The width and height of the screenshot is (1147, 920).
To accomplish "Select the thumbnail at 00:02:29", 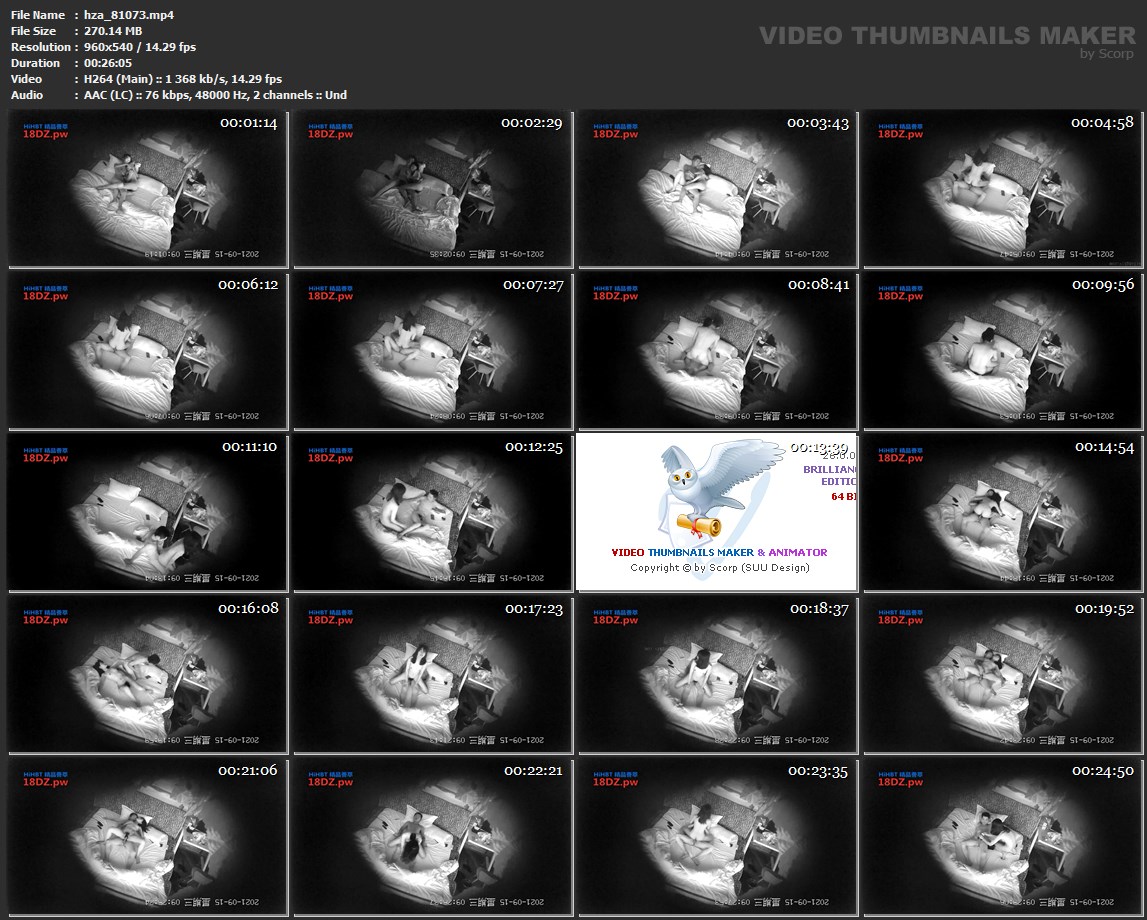I will 432,189.
